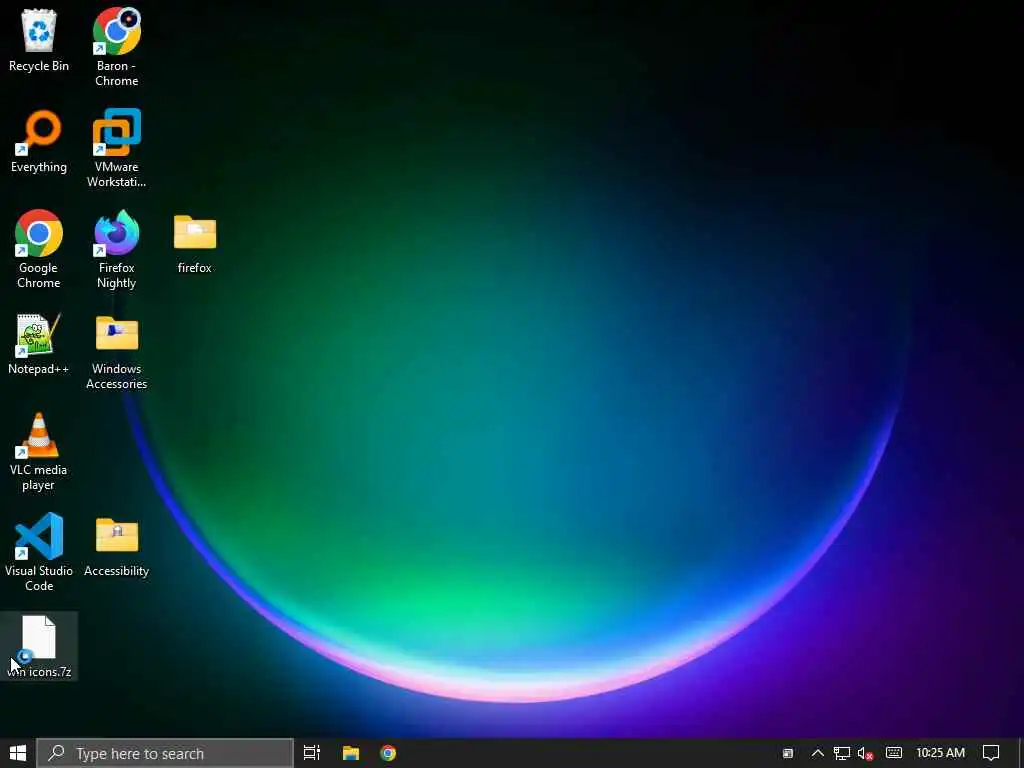Click the Show desktop strip at taskbar end
Image resolution: width=1024 pixels, height=768 pixels.
coord(1021,753)
